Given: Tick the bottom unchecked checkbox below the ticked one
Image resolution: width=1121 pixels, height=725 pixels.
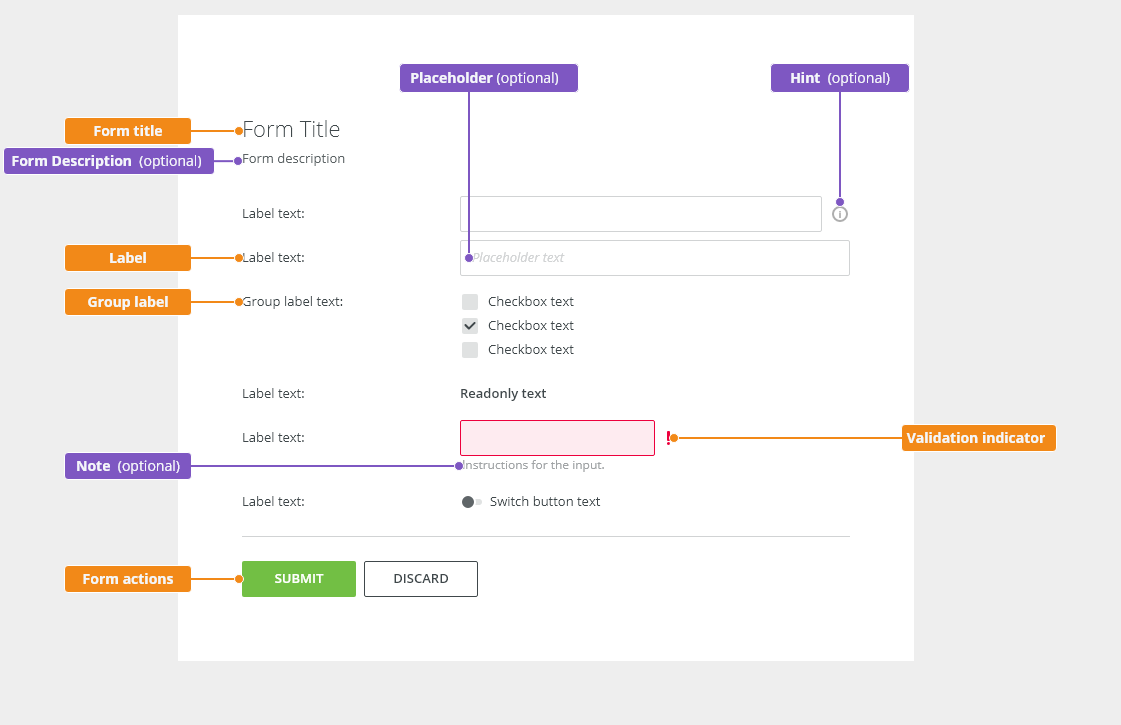Looking at the screenshot, I should coord(470,350).
